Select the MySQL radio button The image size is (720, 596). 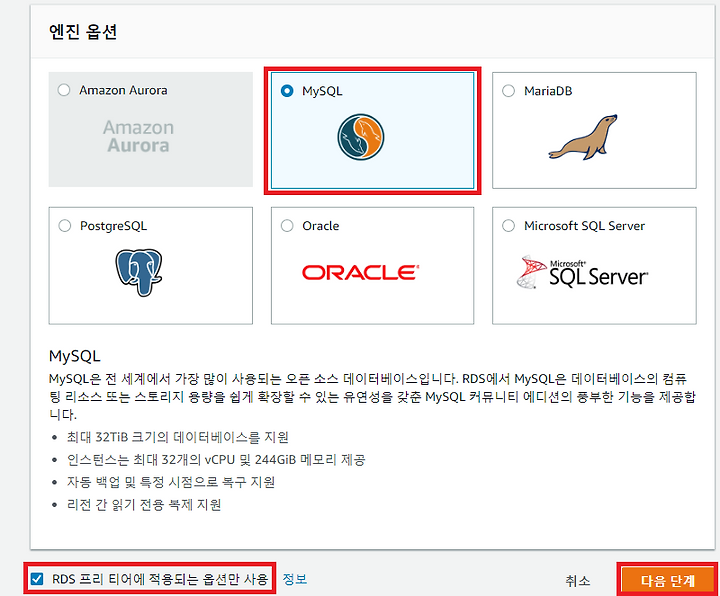click(x=287, y=90)
